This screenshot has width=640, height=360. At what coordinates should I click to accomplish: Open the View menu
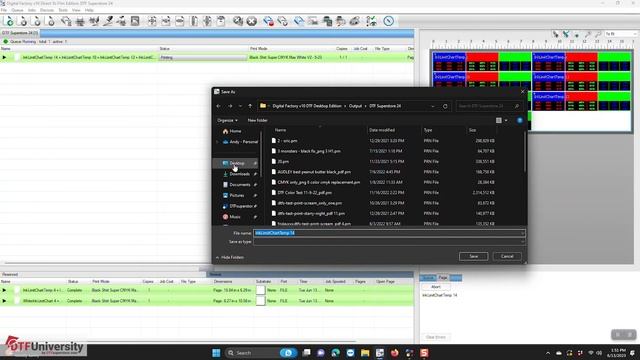click(76, 10)
